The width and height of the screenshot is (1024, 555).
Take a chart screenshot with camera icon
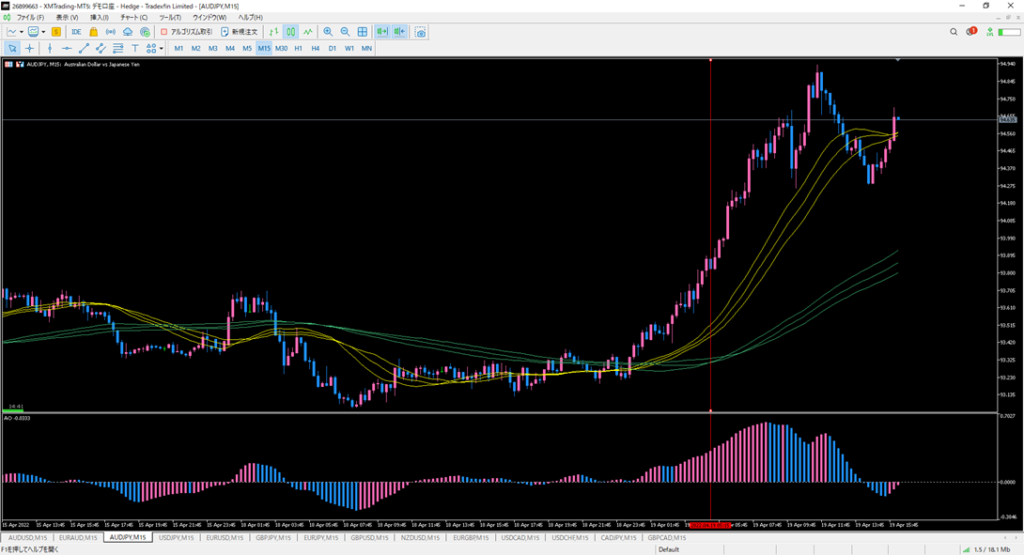point(421,32)
